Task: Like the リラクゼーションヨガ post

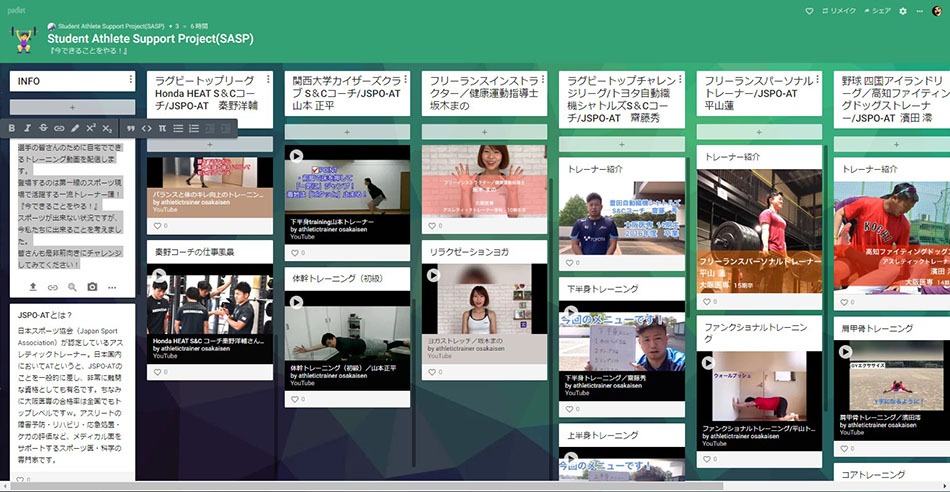Action: pos(433,372)
